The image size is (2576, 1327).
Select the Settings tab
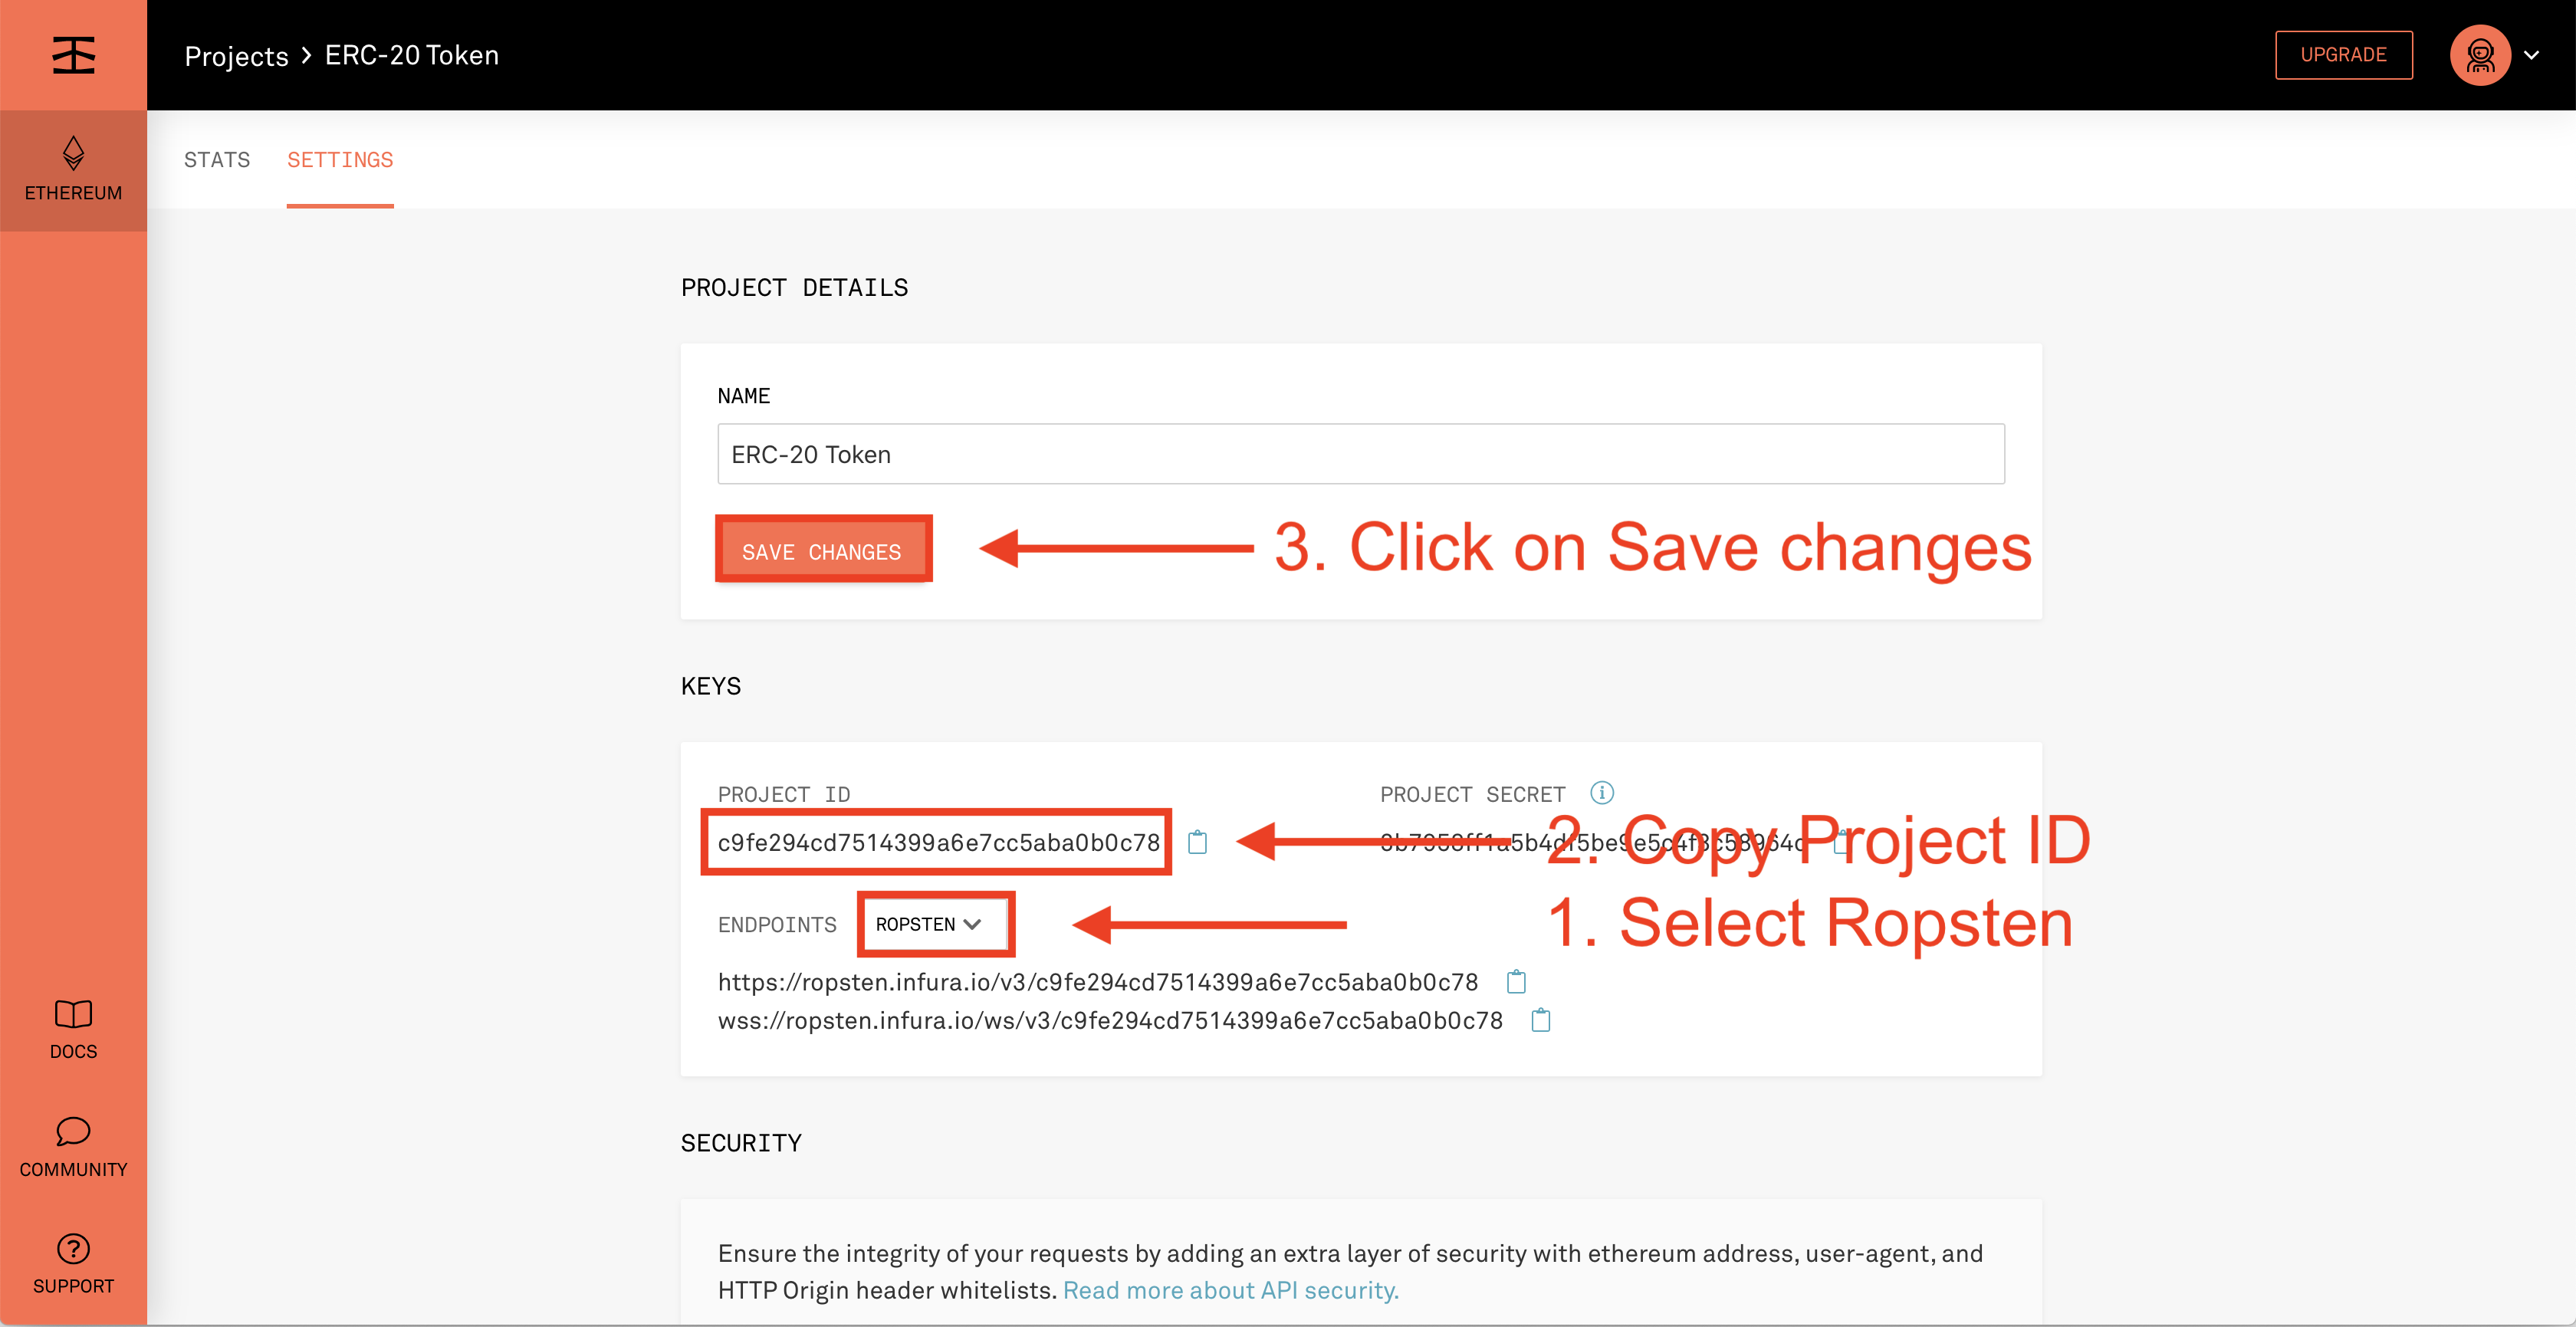[340, 160]
